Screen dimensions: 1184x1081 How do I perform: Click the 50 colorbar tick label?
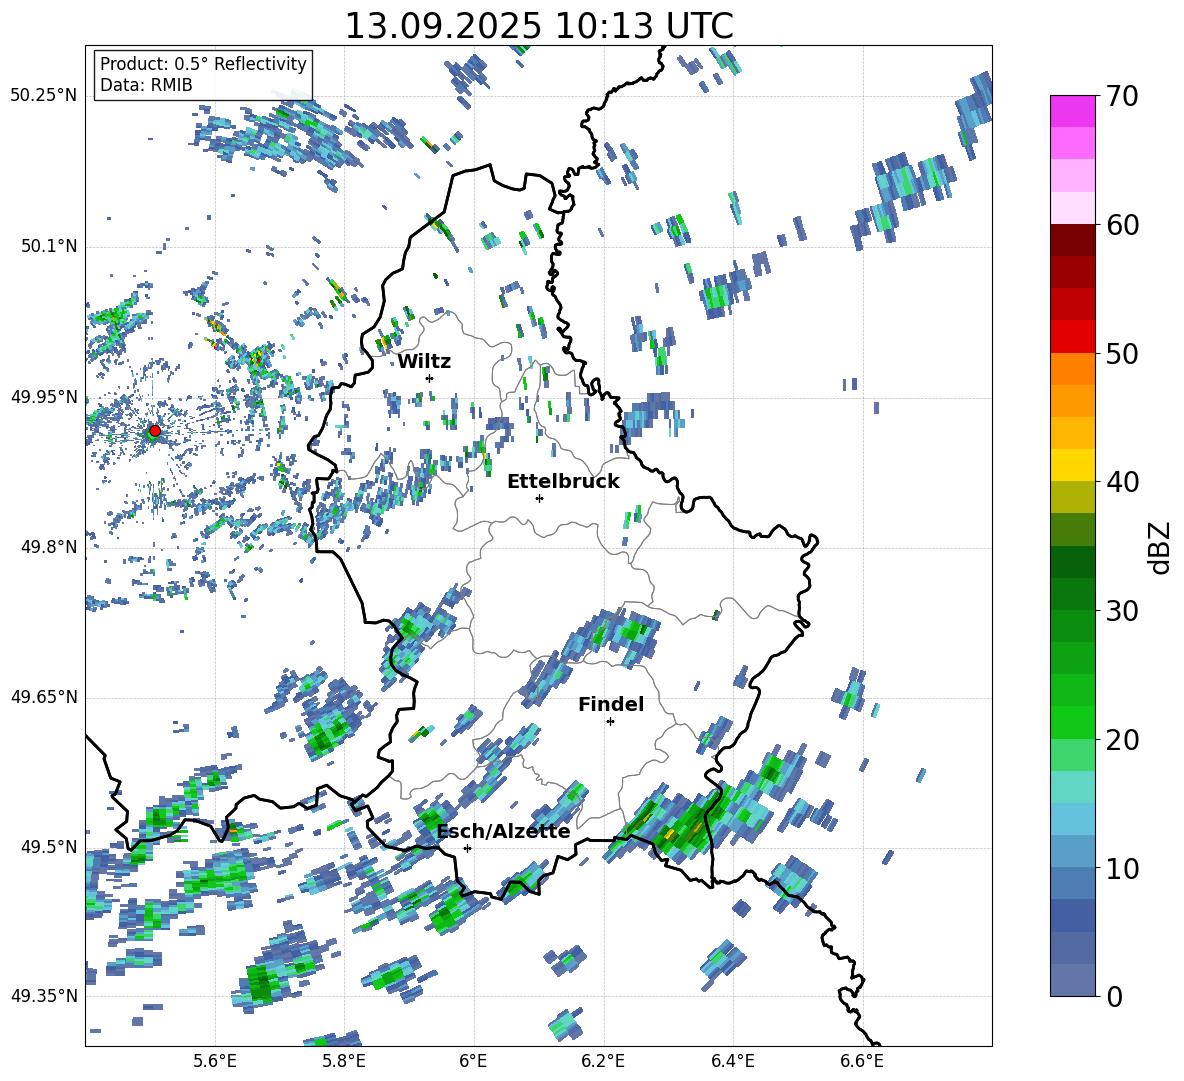click(1121, 353)
